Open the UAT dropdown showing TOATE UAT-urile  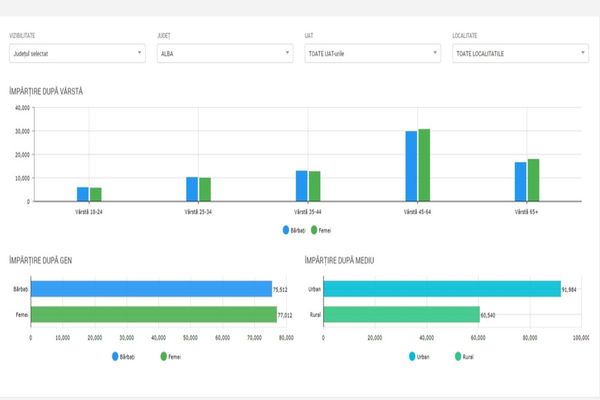(x=371, y=53)
